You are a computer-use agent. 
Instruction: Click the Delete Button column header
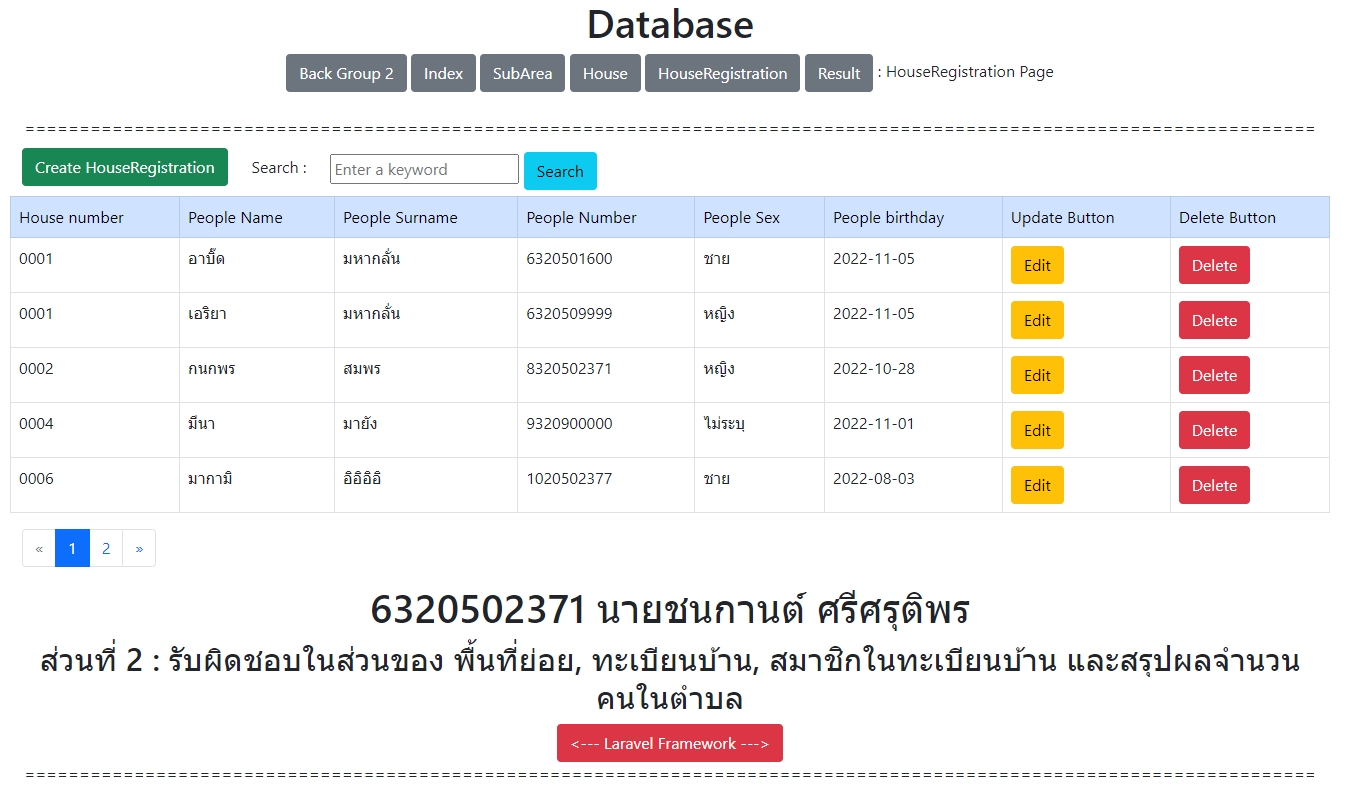click(1250, 217)
